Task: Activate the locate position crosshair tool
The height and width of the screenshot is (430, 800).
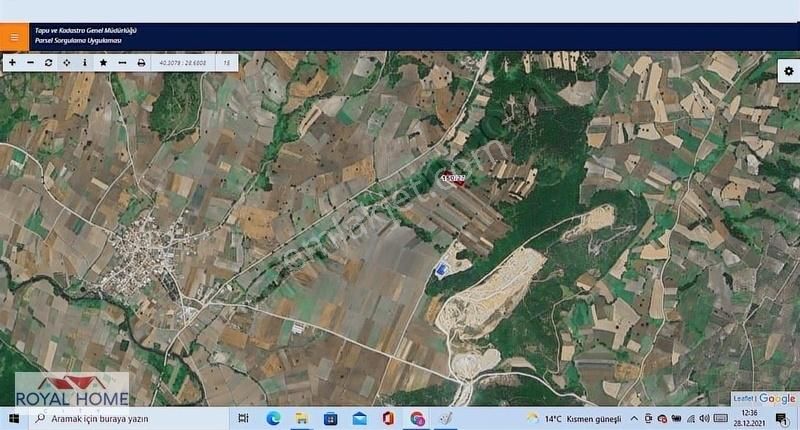Action: 66,62
